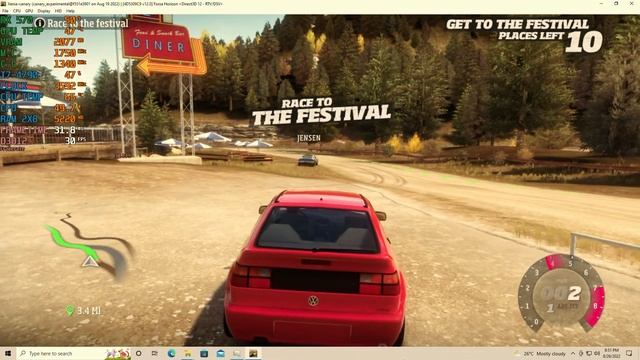Click the GET TO THE FESTIVAL heading
Screen dimensions: 640x360
point(517,24)
